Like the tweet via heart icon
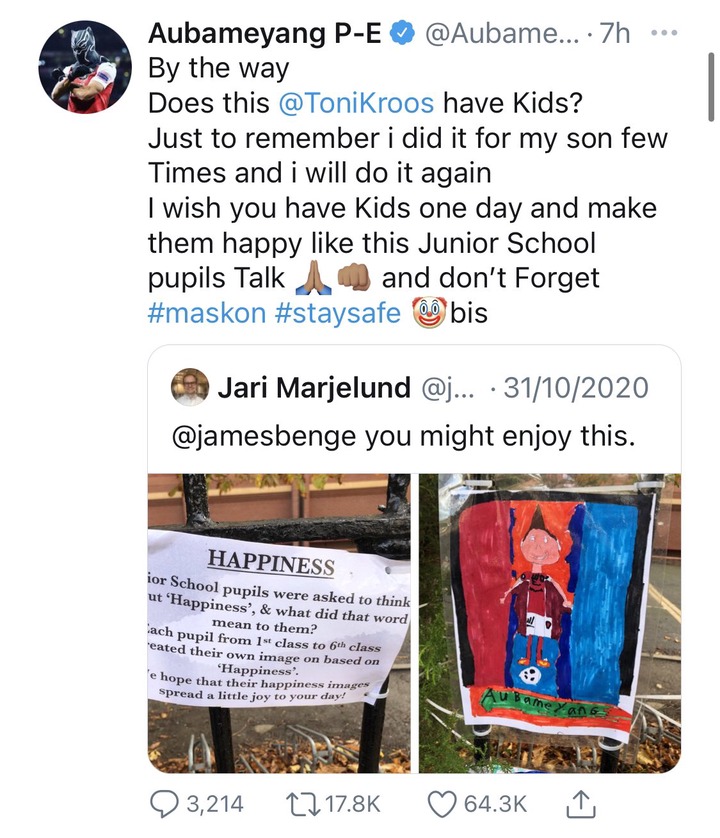Screen dimensions: 720x838 [443, 804]
